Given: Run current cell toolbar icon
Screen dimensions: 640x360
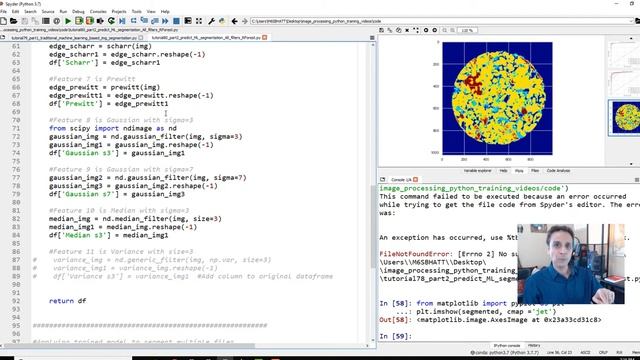Looking at the screenshot, I should 79,21.
